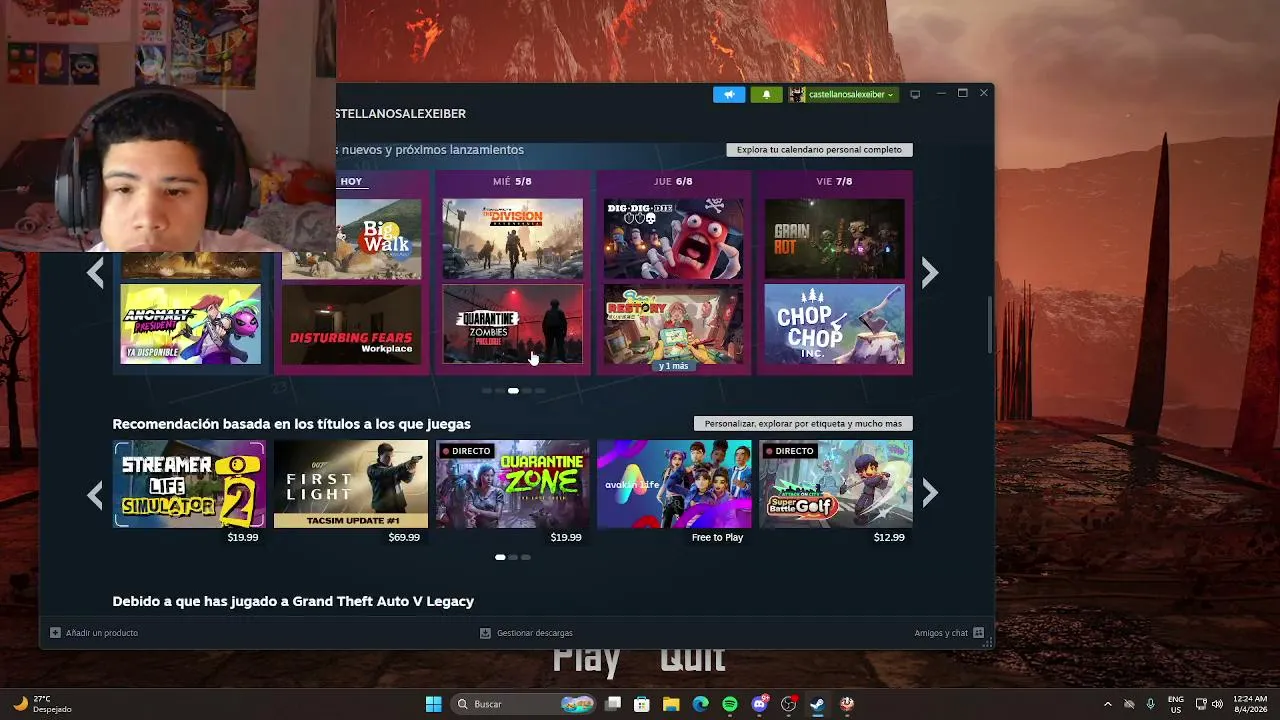Select second recommendations carousel dot
1280x720 pixels.
pos(513,557)
